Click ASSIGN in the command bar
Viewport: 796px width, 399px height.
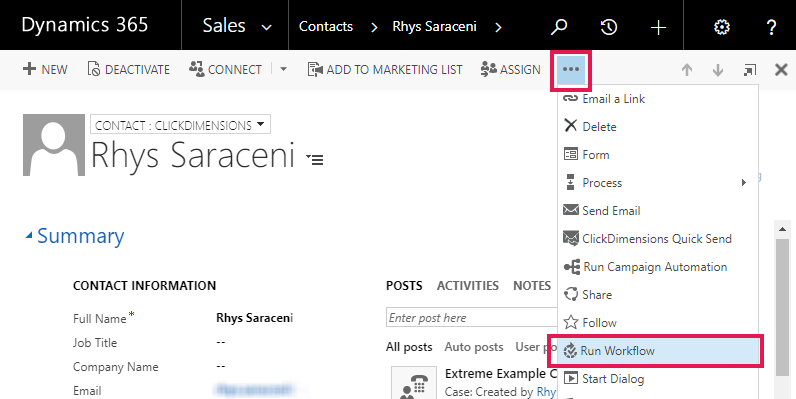point(511,69)
